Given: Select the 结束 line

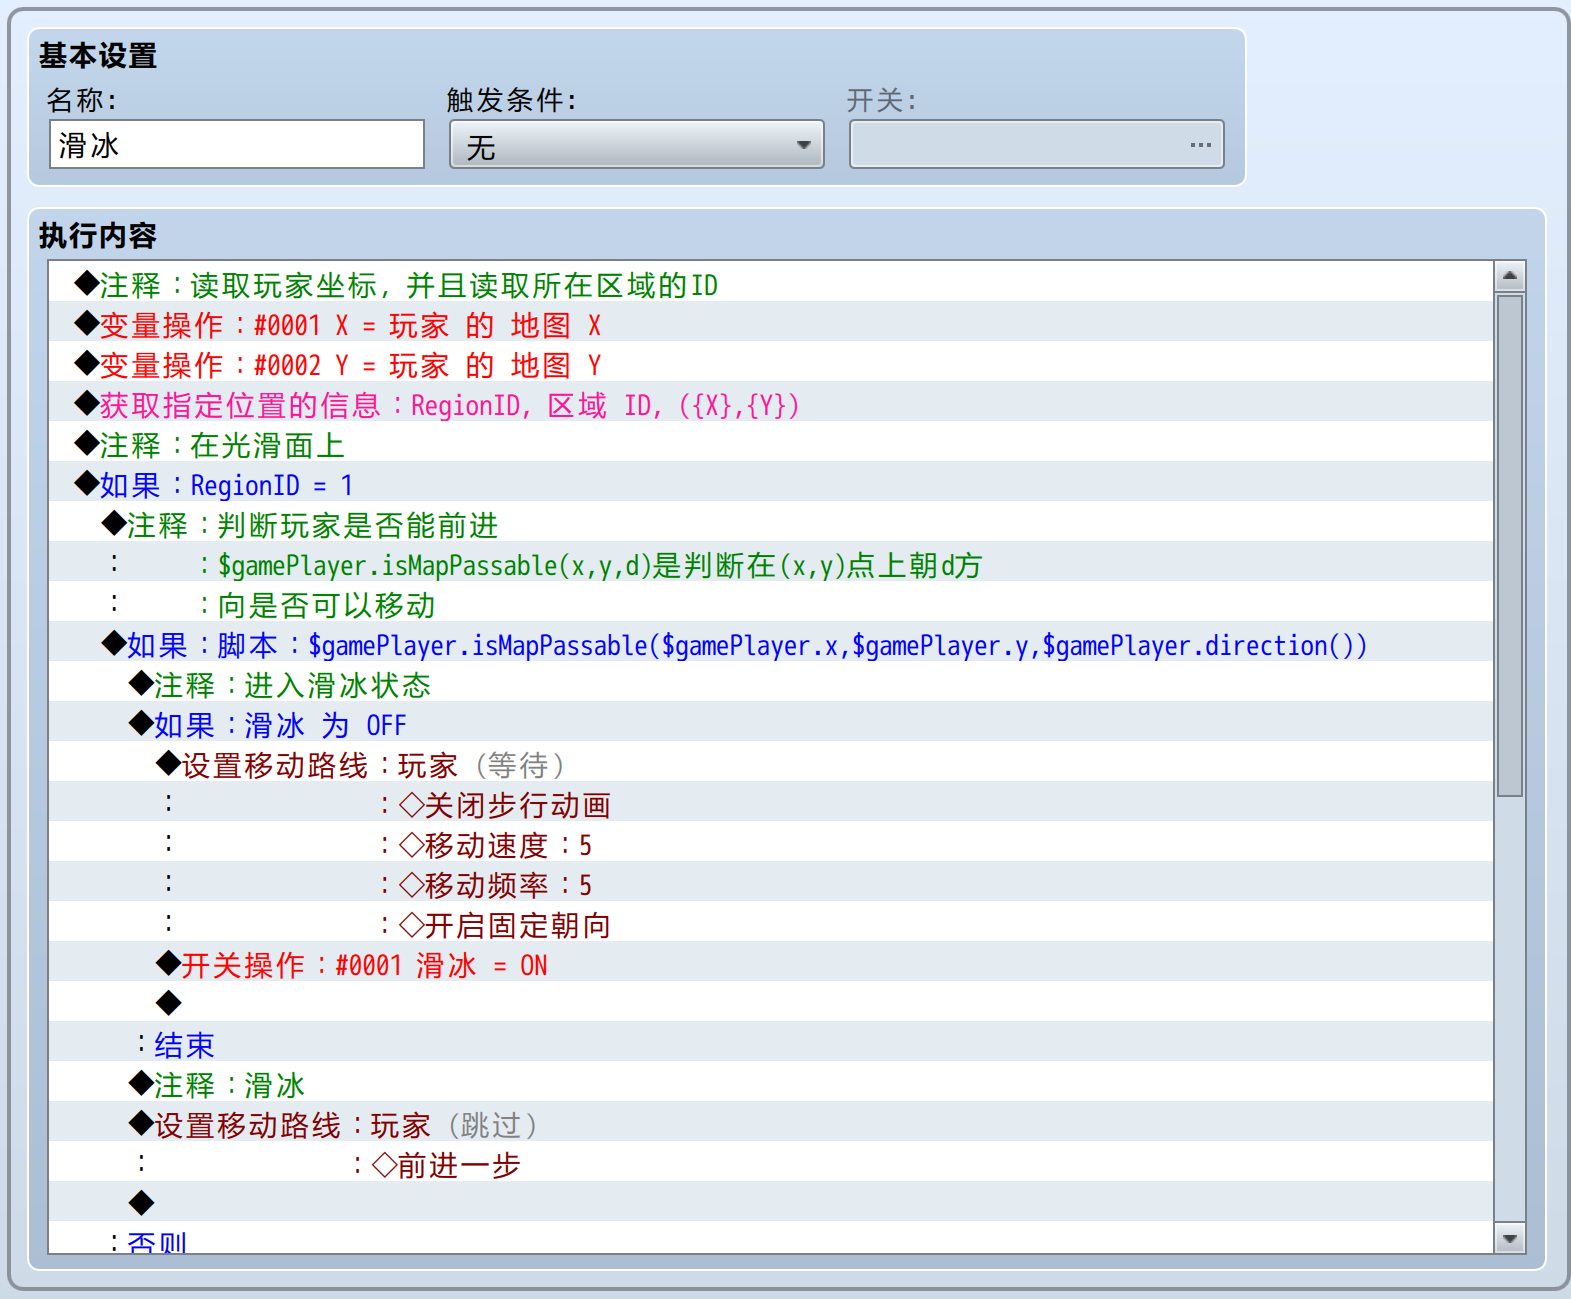Looking at the screenshot, I should [770, 1042].
